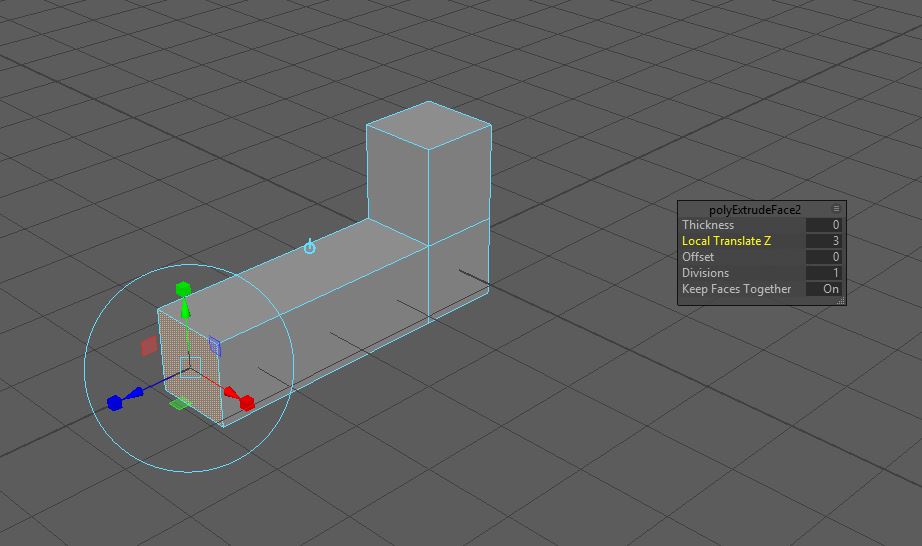This screenshot has height=546, width=922.
Task: Click the Offset value field
Action: (x=824, y=257)
